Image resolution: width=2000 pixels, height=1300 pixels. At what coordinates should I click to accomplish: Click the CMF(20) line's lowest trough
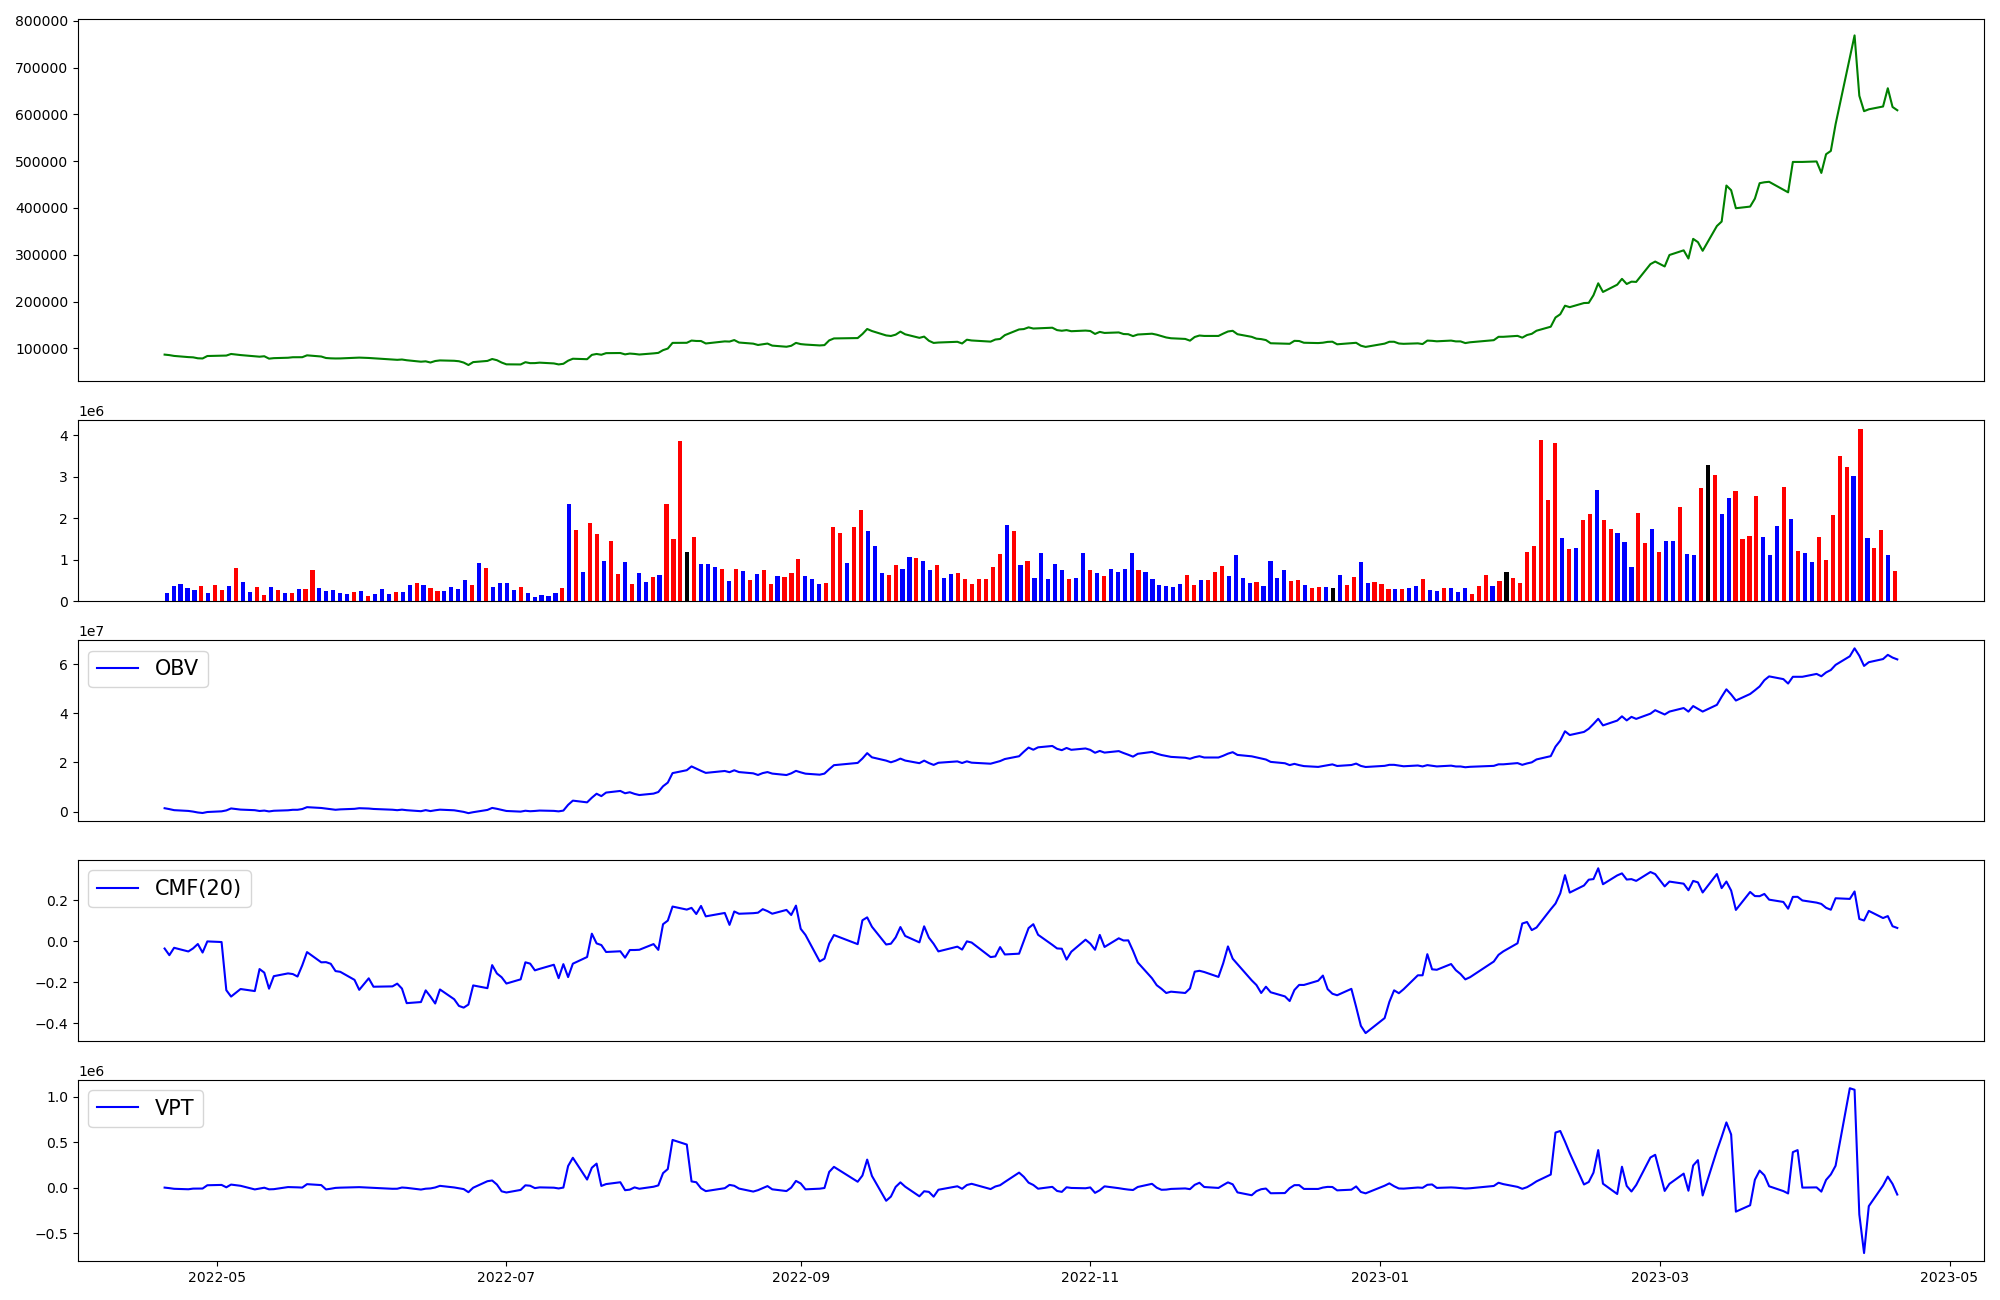click(1366, 1032)
